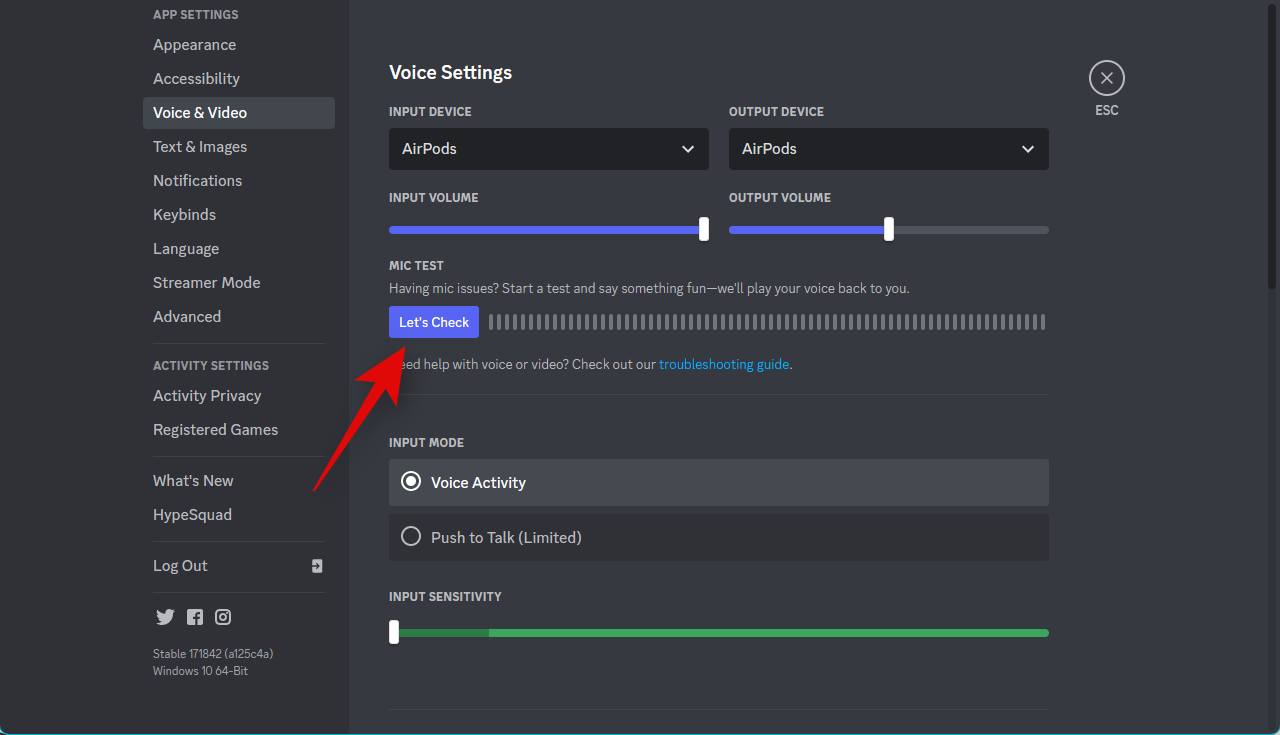Viewport: 1280px width, 735px height.
Task: Switch to Streamer Mode settings
Action: click(206, 283)
